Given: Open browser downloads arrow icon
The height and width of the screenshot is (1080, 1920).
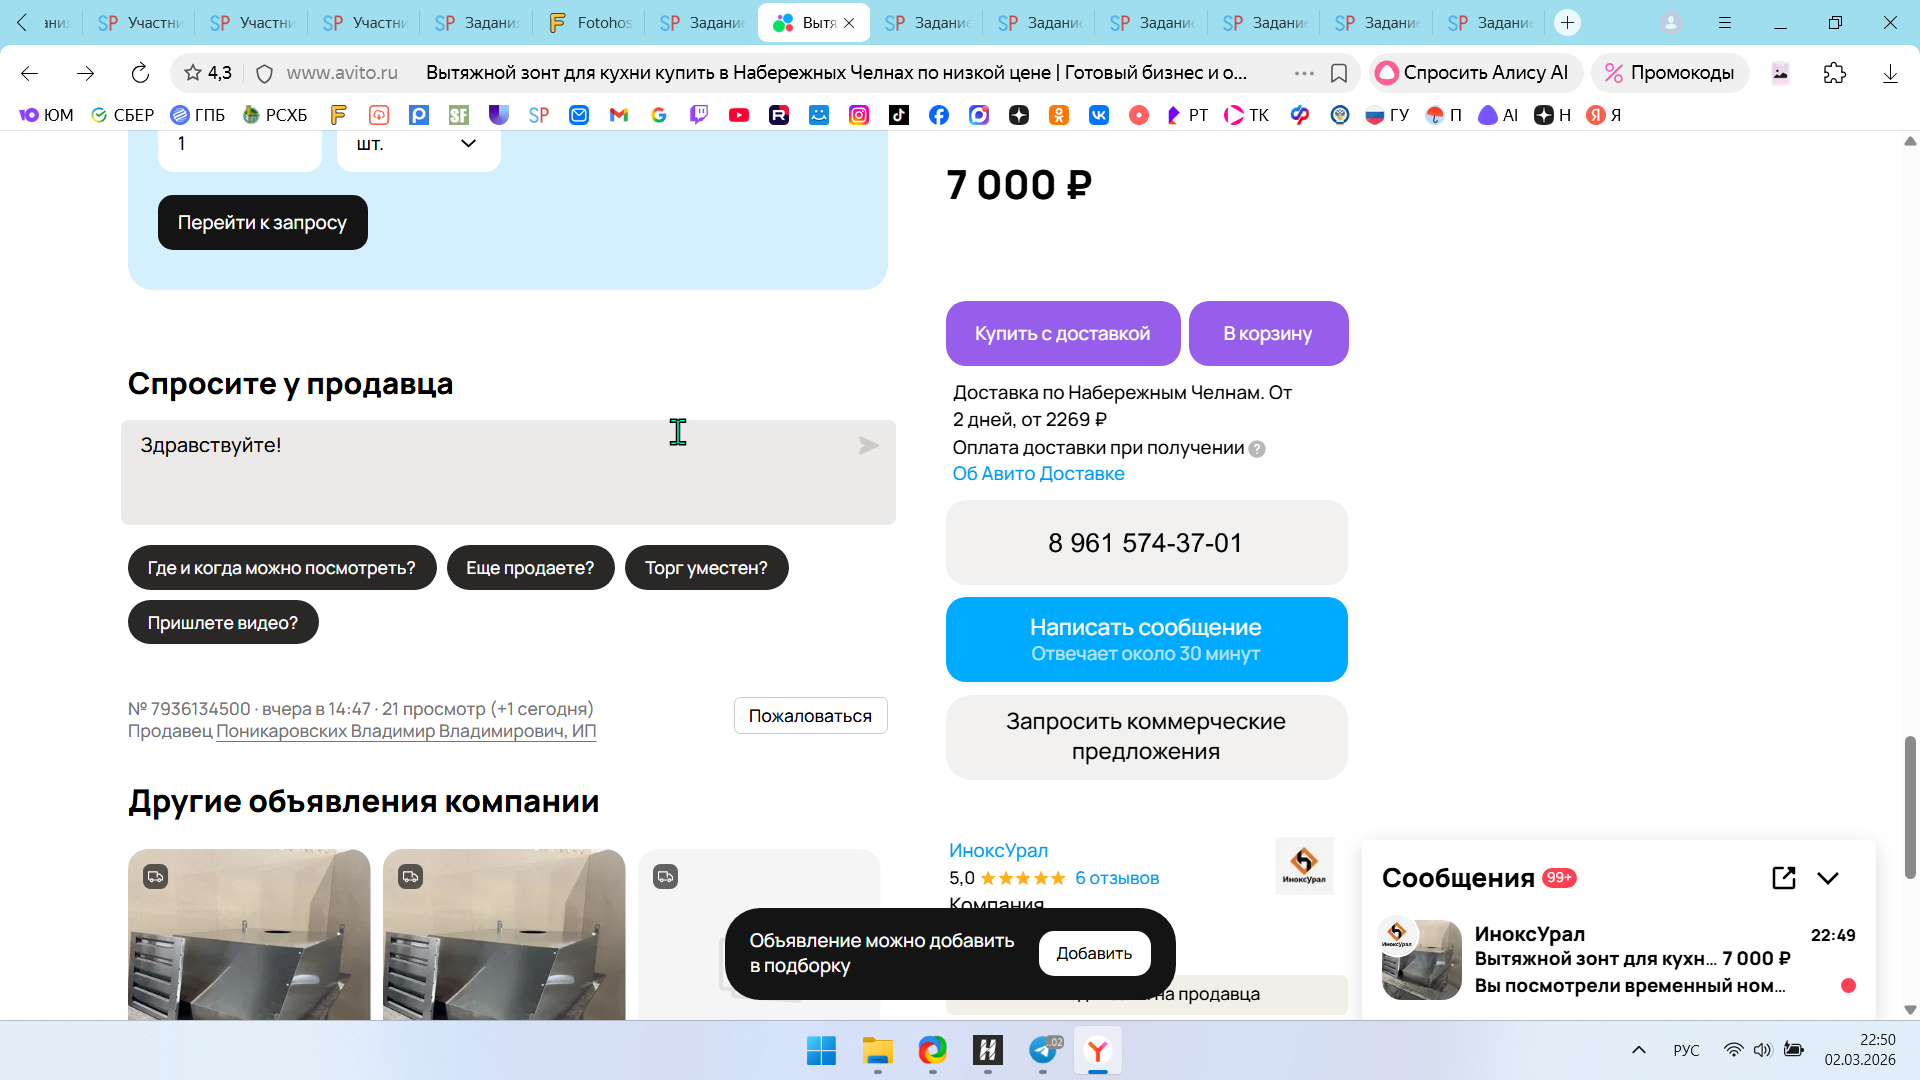Looking at the screenshot, I should click(1889, 73).
